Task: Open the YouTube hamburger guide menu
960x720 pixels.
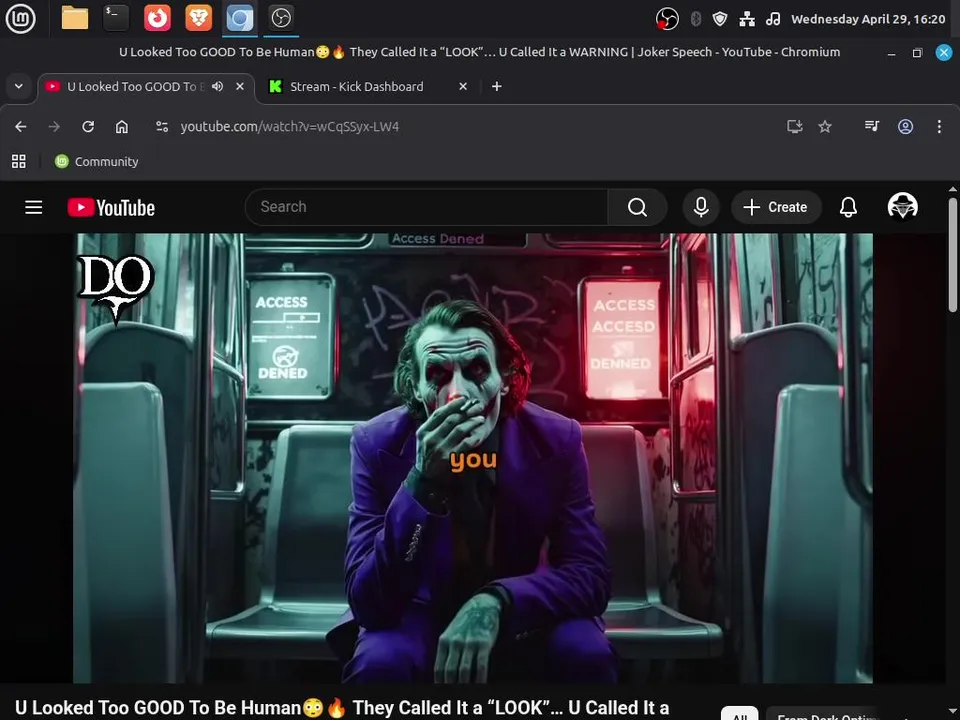Action: [34, 208]
